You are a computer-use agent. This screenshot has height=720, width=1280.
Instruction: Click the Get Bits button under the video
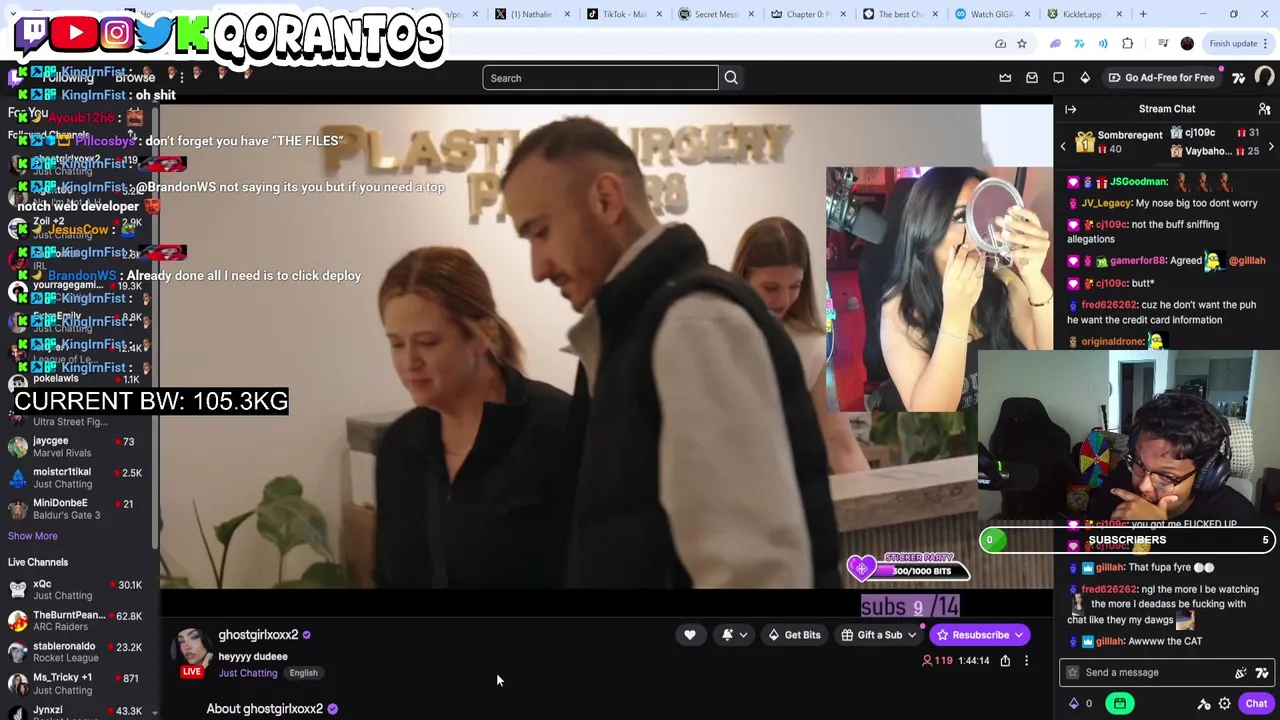(x=794, y=635)
